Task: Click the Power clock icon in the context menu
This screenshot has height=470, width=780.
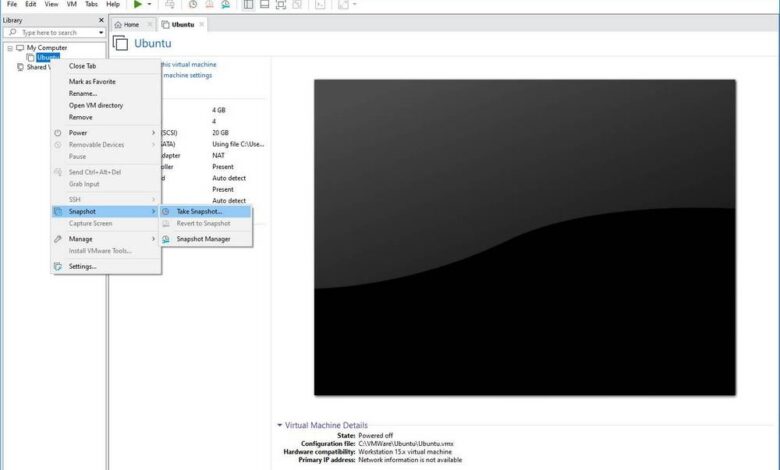Action: (58, 133)
